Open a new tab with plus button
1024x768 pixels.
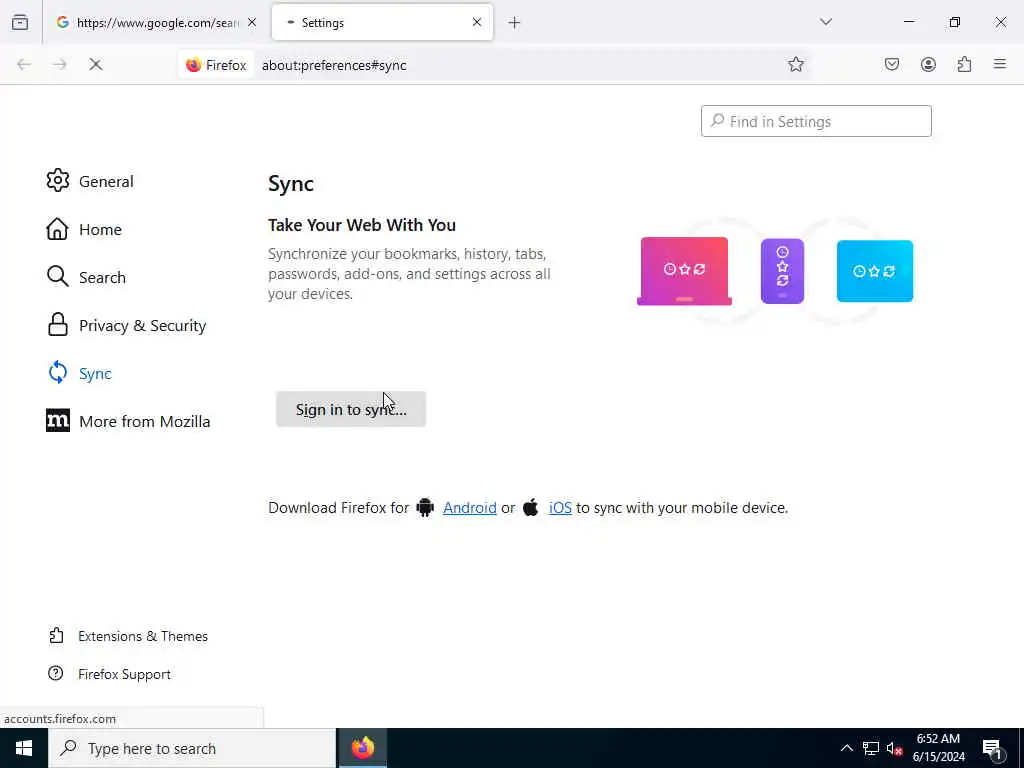click(x=515, y=23)
